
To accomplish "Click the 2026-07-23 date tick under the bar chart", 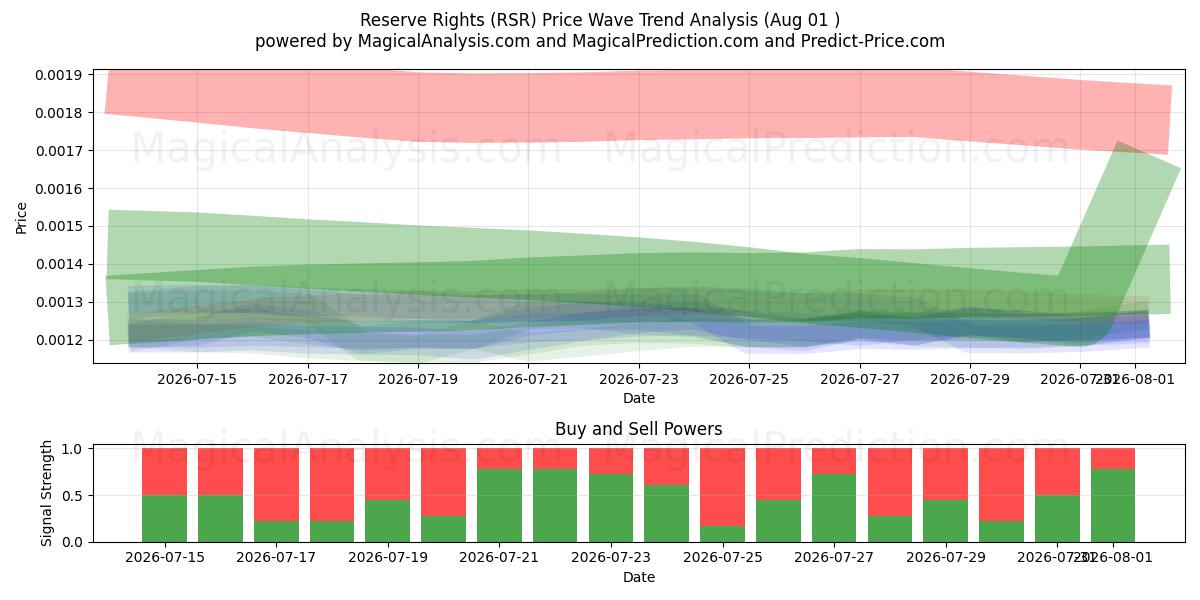I will 611,558.
